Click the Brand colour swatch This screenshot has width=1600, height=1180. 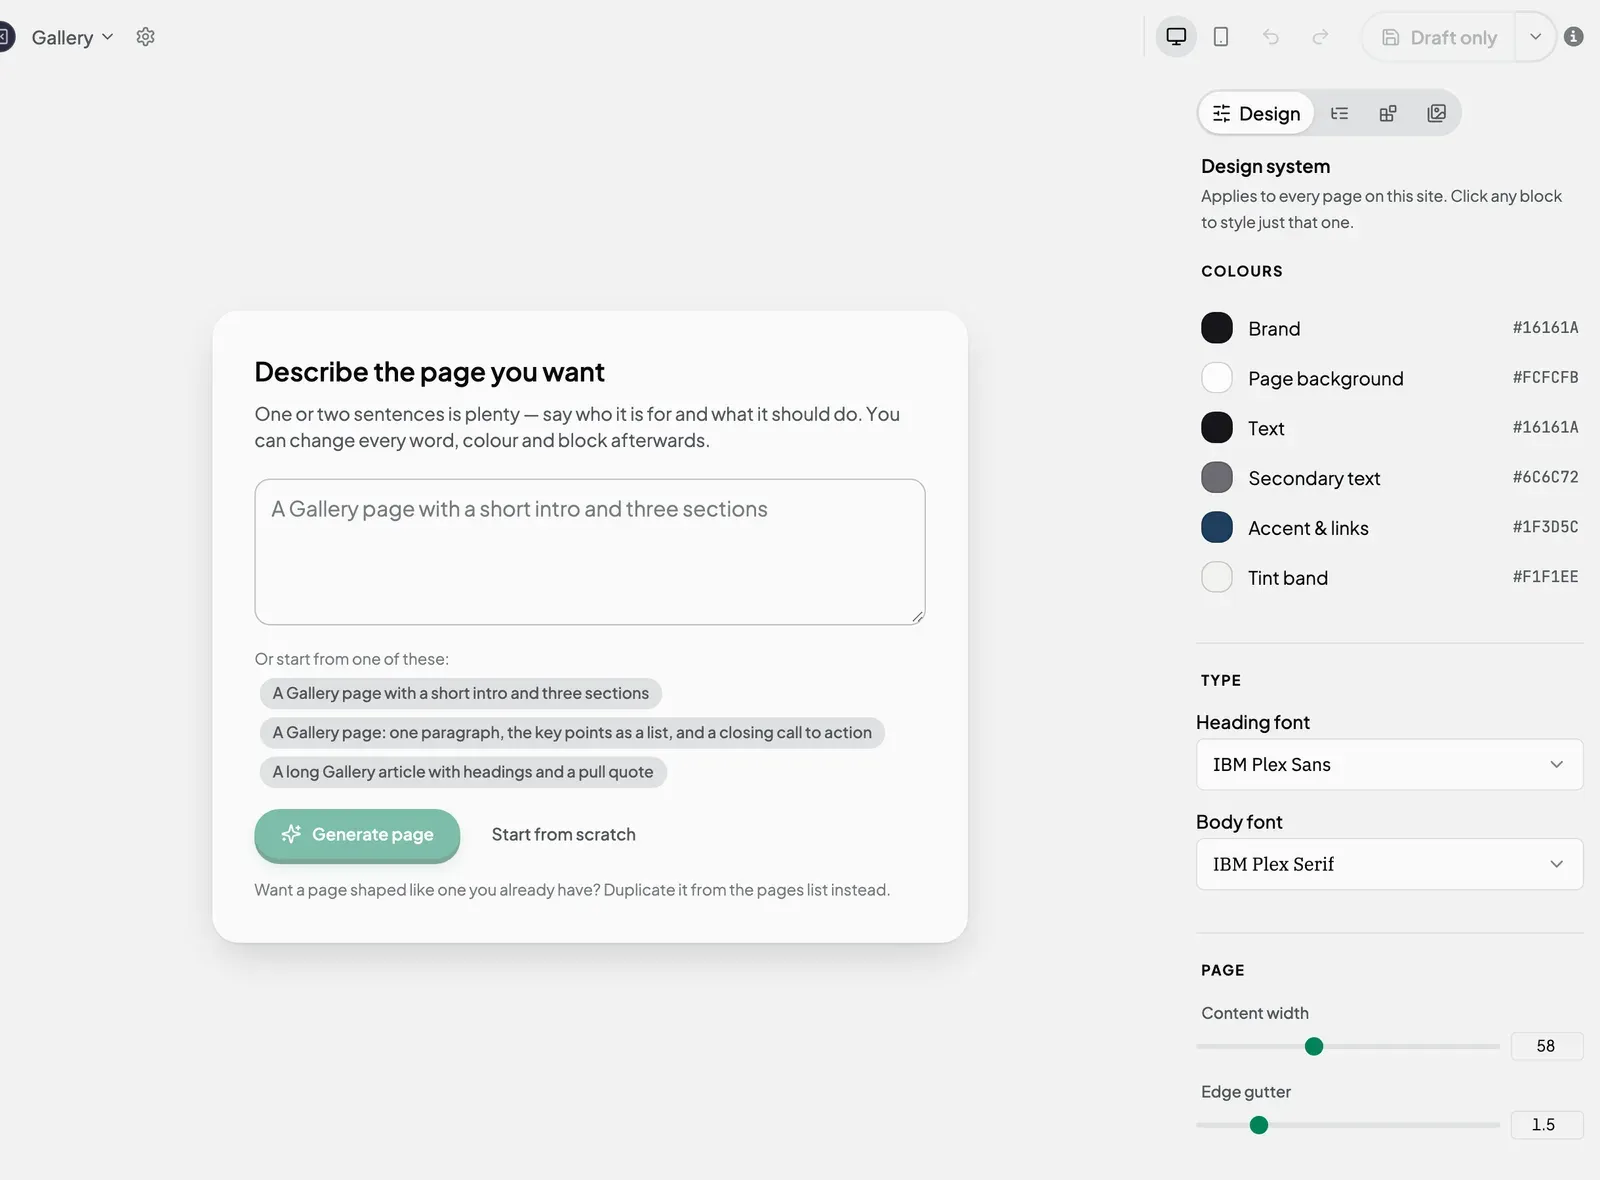[x=1217, y=328]
